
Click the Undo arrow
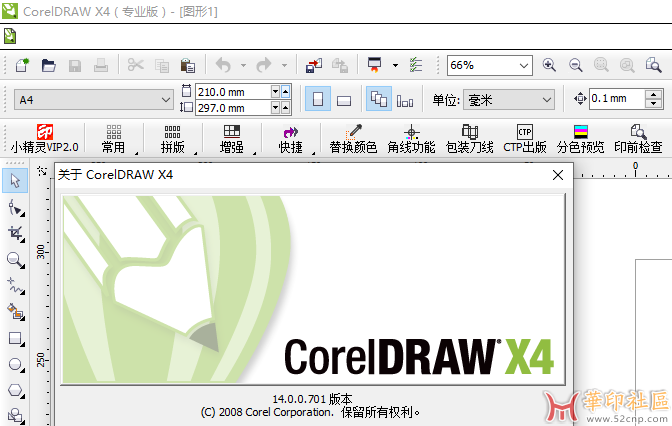point(223,65)
